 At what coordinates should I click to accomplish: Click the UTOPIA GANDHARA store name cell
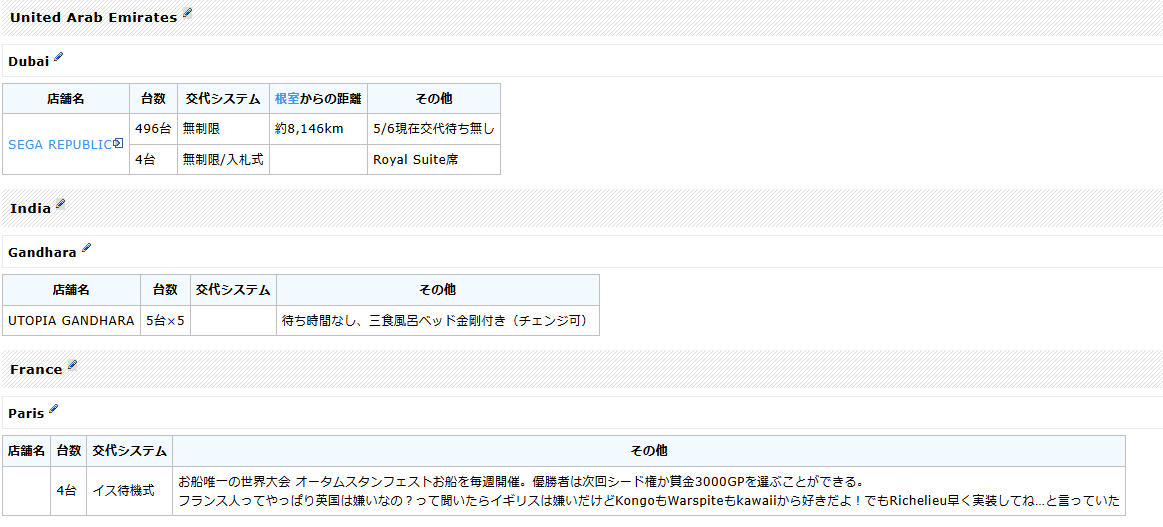click(x=71, y=321)
